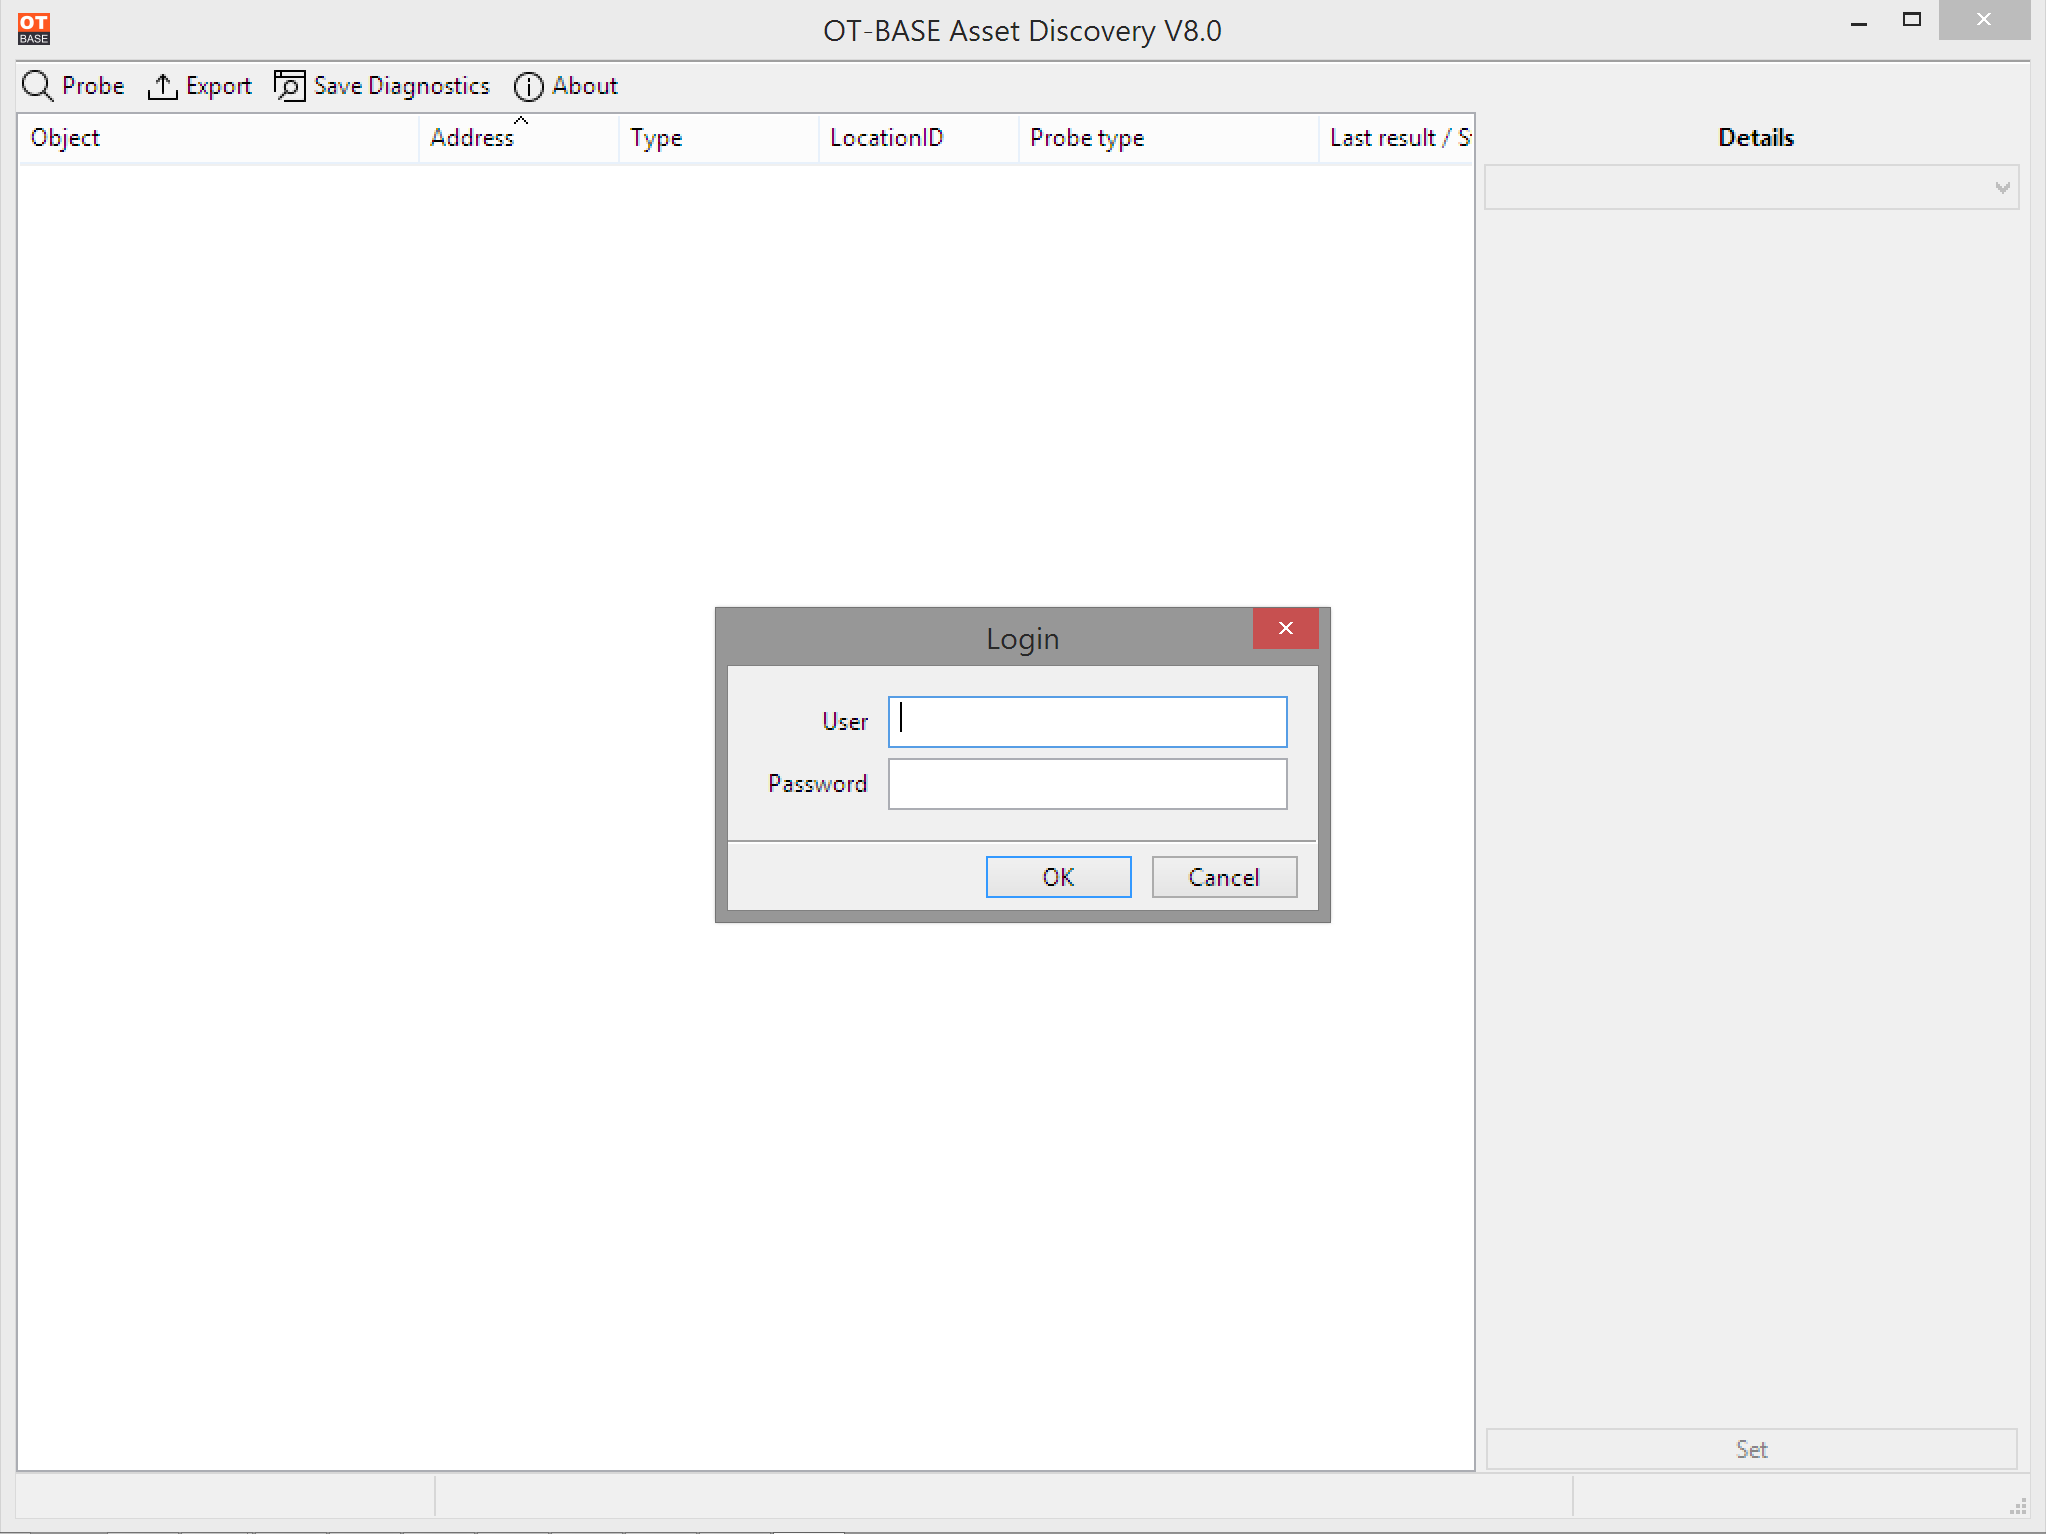Sort by the Last result column header

tap(1396, 138)
